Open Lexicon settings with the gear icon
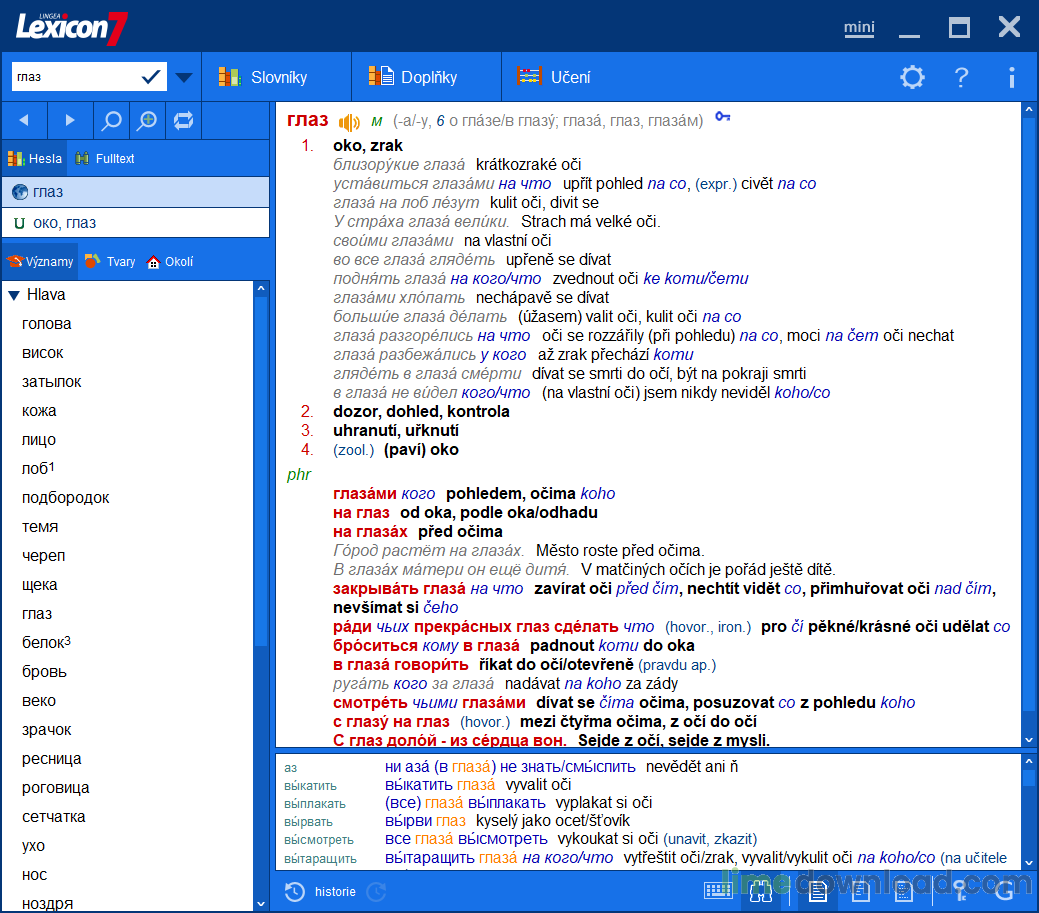 pos(911,76)
